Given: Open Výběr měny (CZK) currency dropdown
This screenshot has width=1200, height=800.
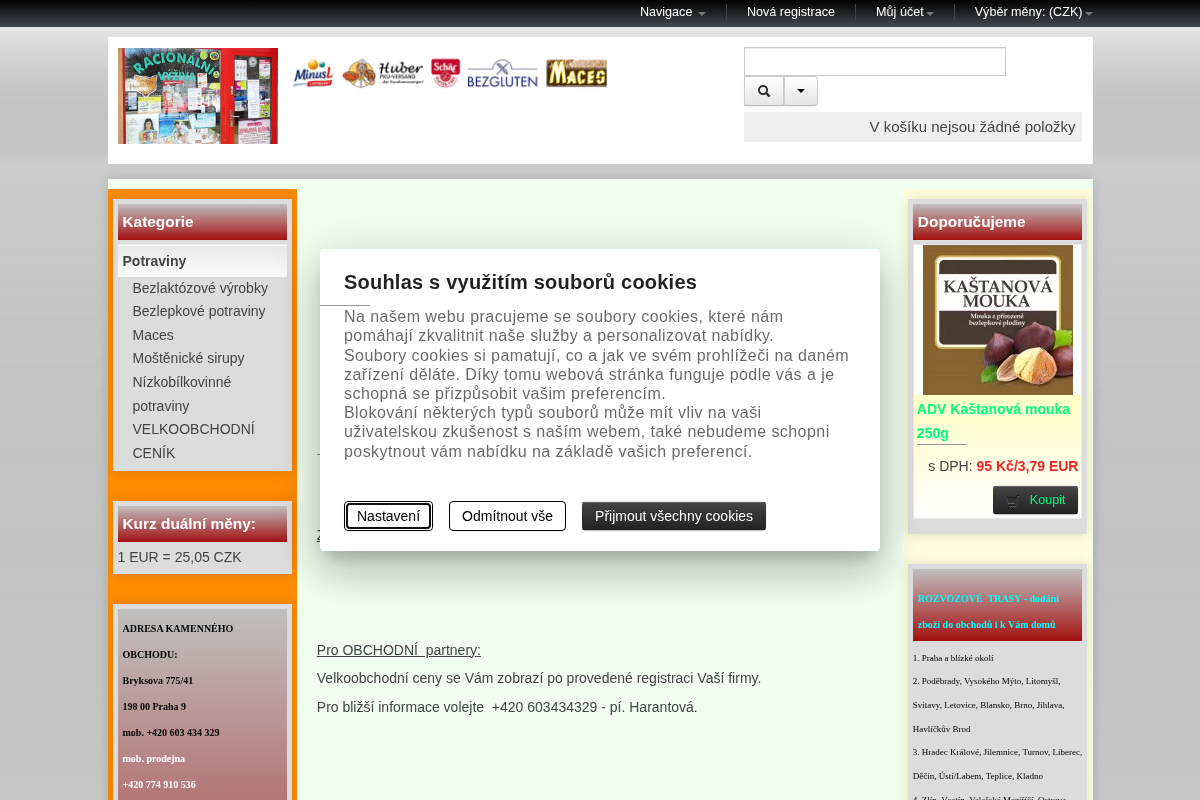Looking at the screenshot, I should point(1034,12).
